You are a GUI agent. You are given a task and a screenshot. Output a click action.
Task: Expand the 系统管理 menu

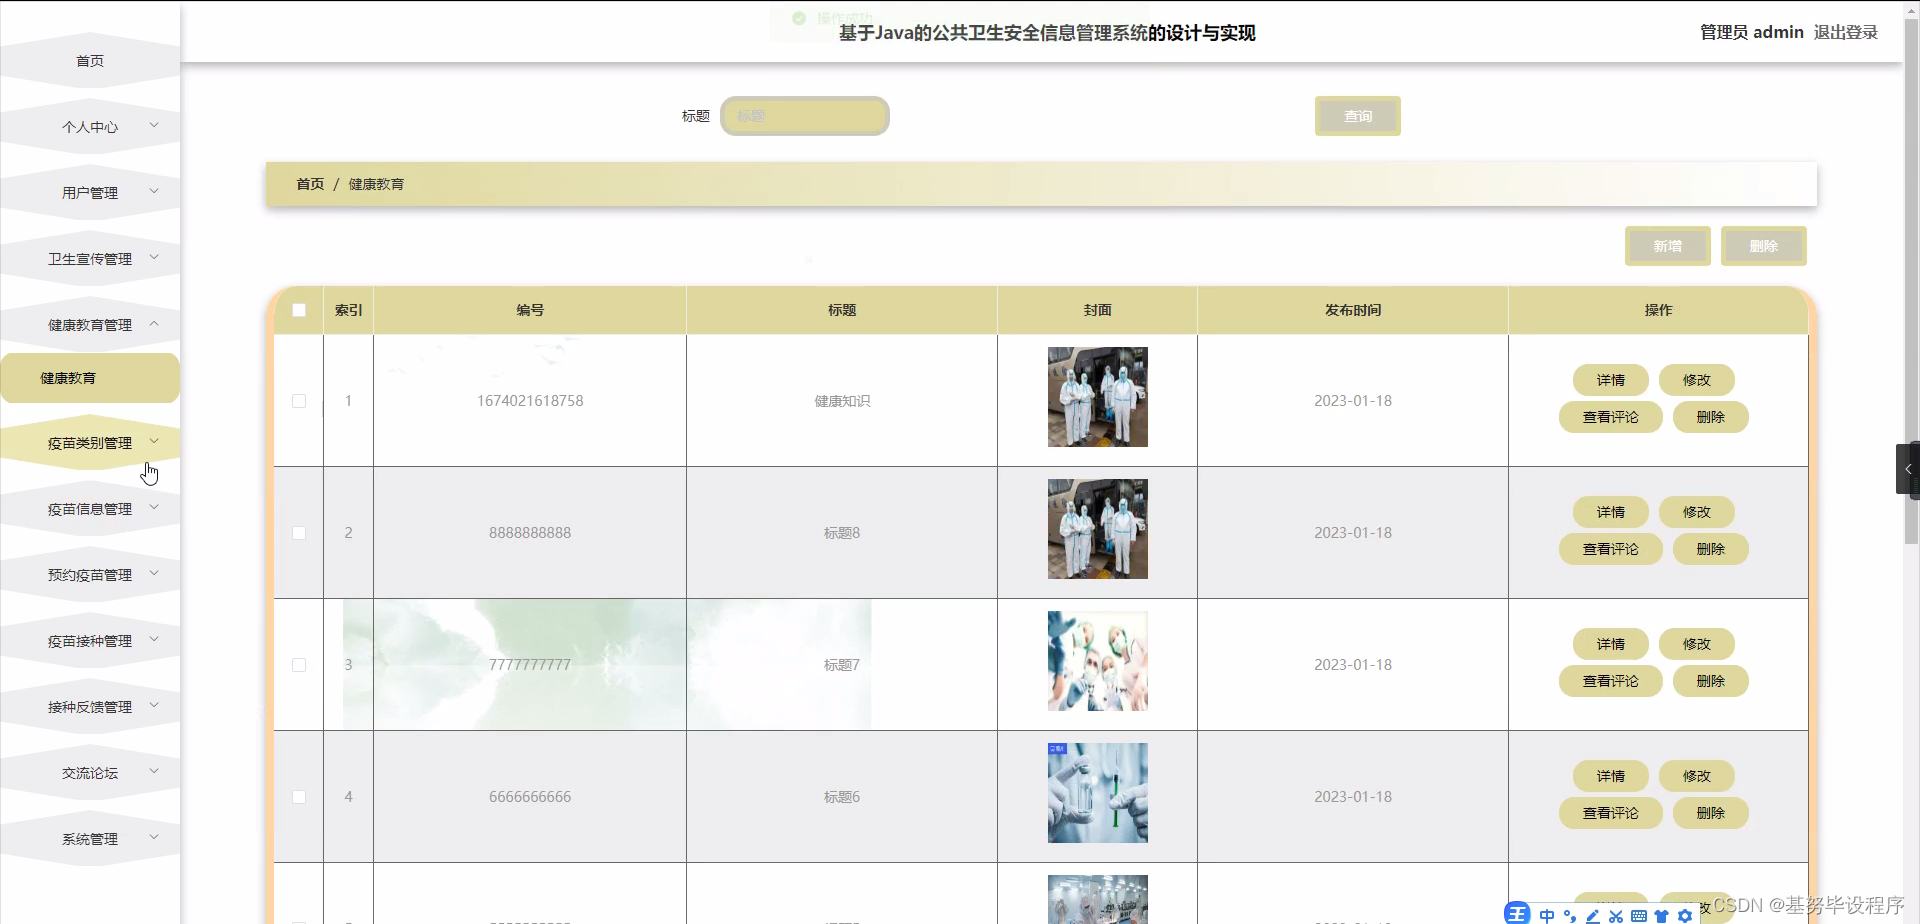[x=90, y=838]
